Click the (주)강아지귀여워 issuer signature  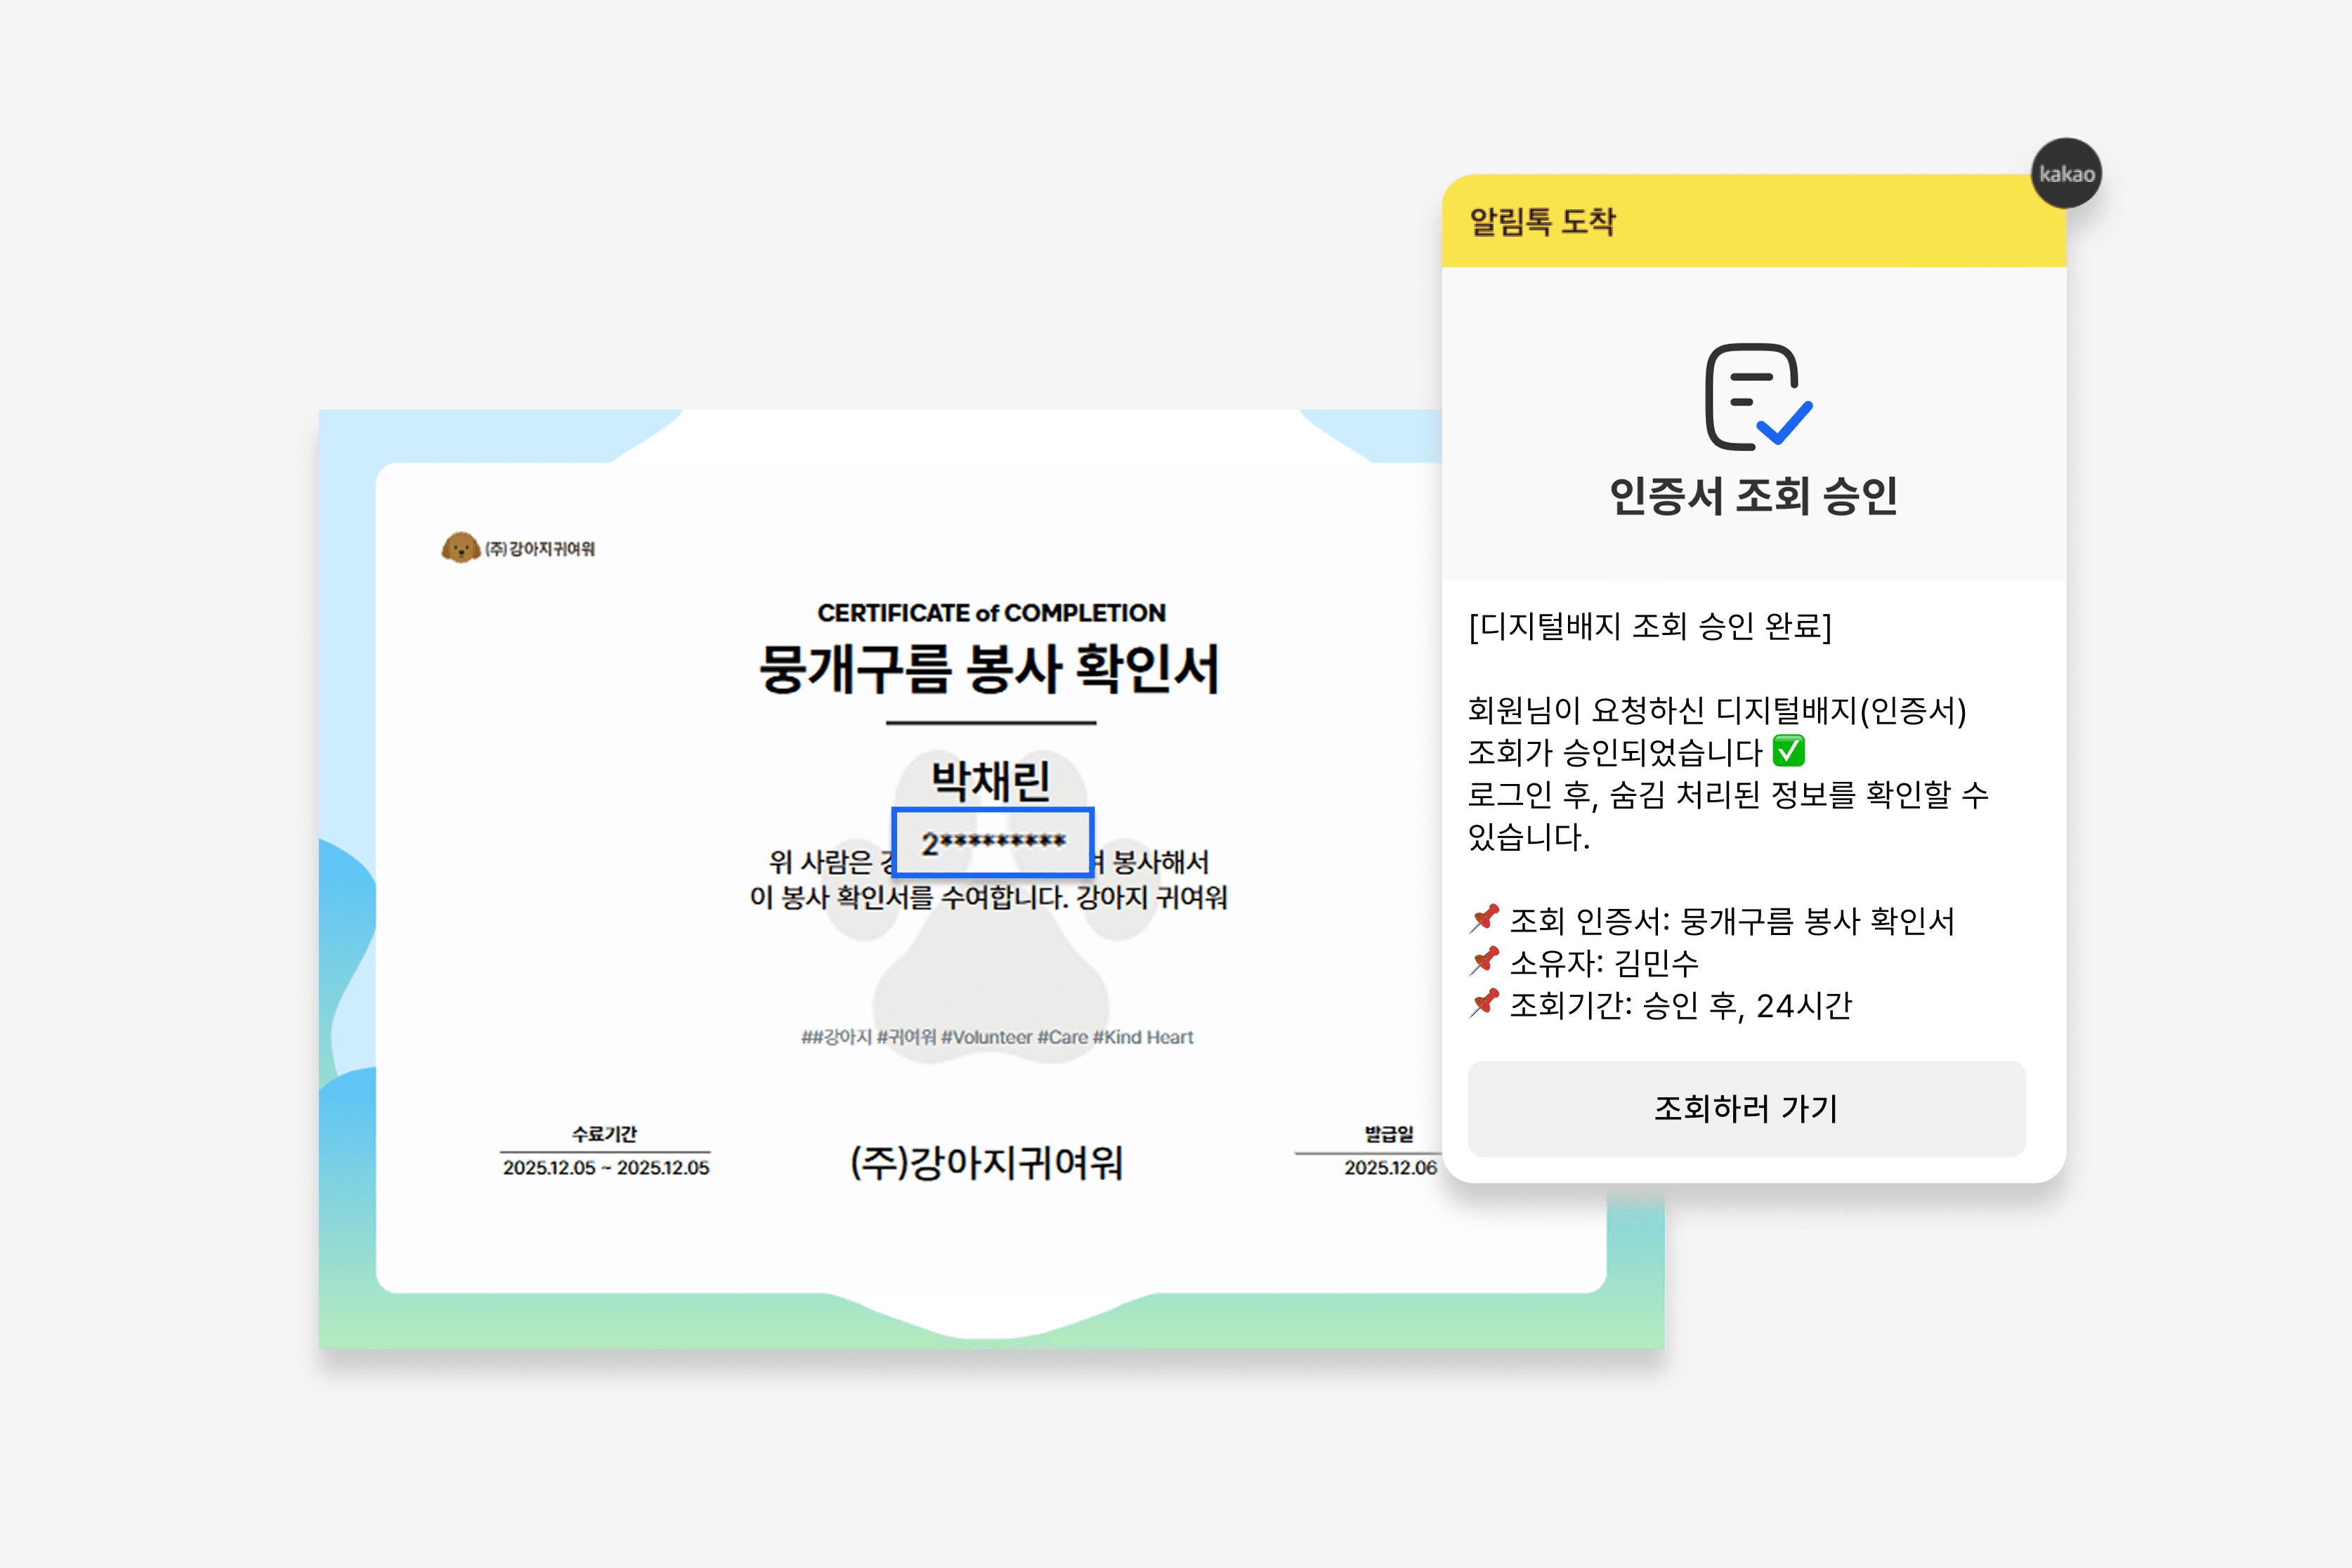[986, 1162]
